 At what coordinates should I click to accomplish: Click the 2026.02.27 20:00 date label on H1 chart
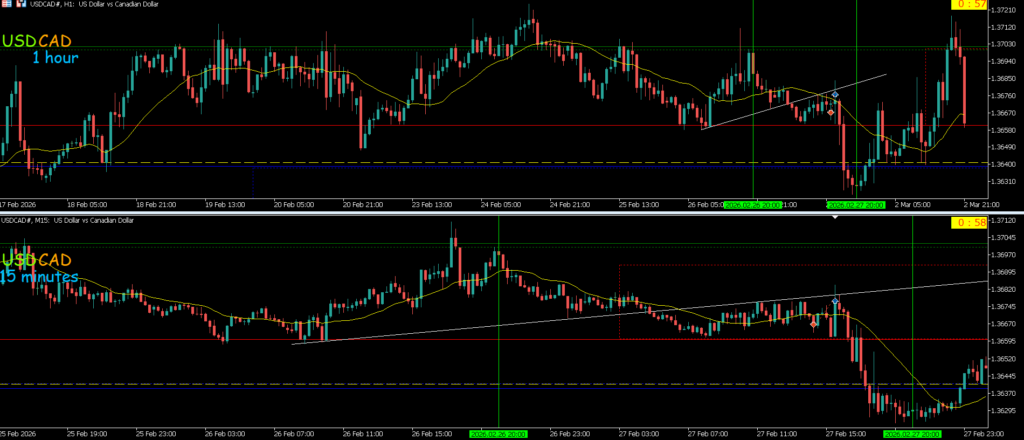(x=856, y=204)
